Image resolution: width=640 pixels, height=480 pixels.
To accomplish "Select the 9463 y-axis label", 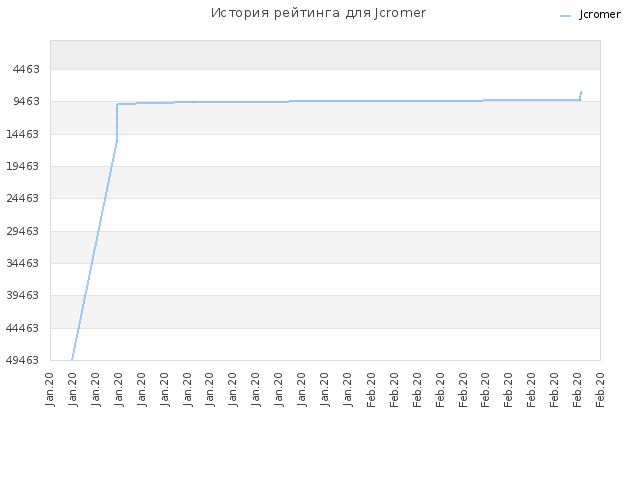I will click(26, 101).
